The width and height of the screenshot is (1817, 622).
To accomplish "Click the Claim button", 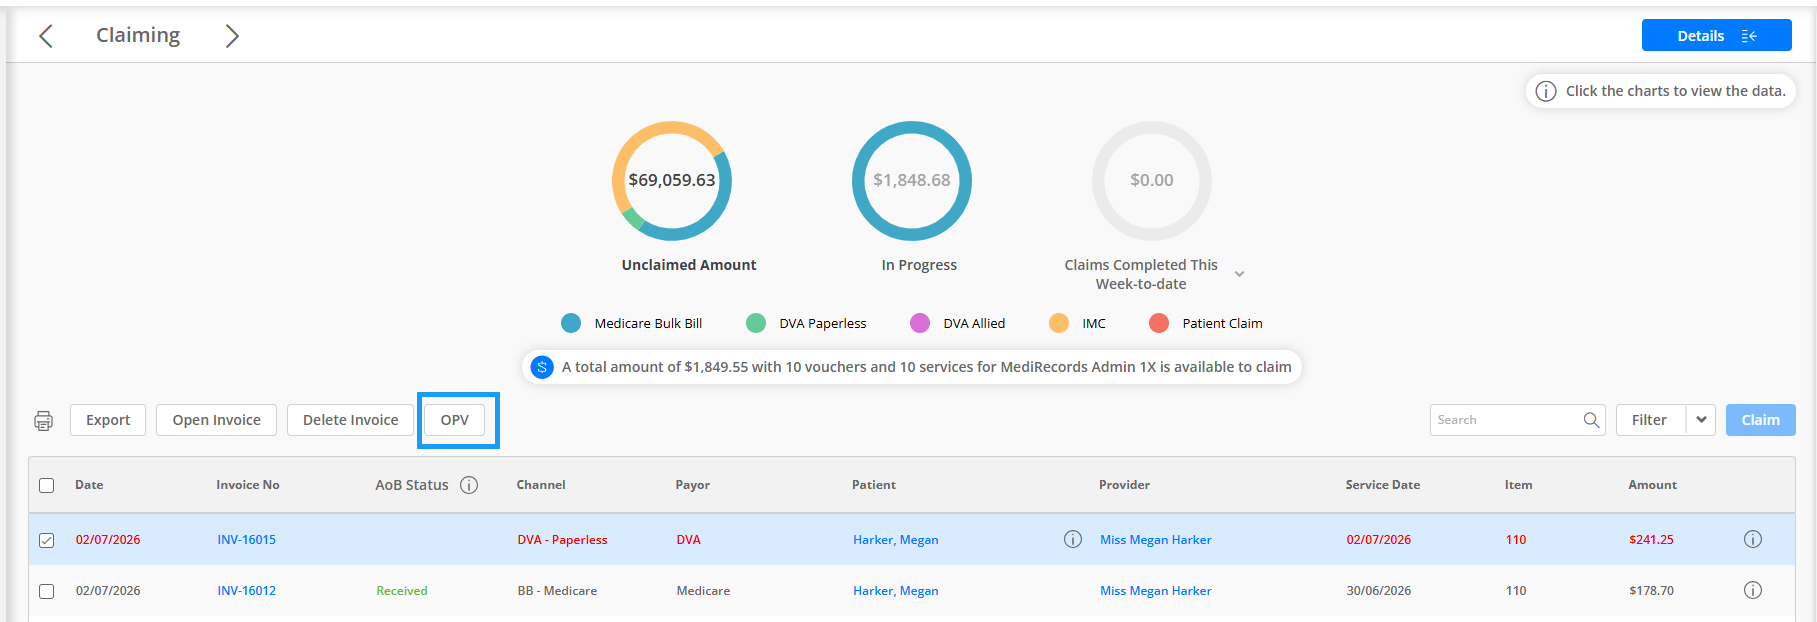I will click(x=1761, y=420).
